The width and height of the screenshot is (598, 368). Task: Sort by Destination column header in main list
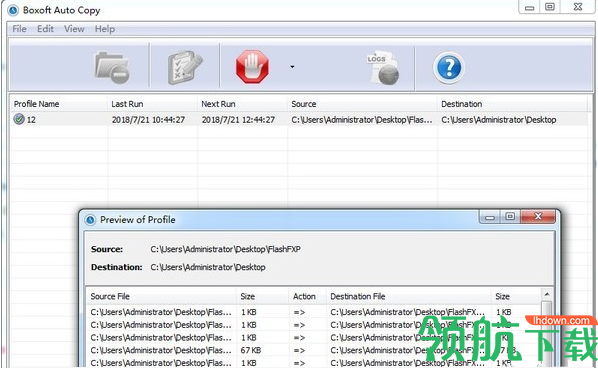pyautogui.click(x=512, y=104)
